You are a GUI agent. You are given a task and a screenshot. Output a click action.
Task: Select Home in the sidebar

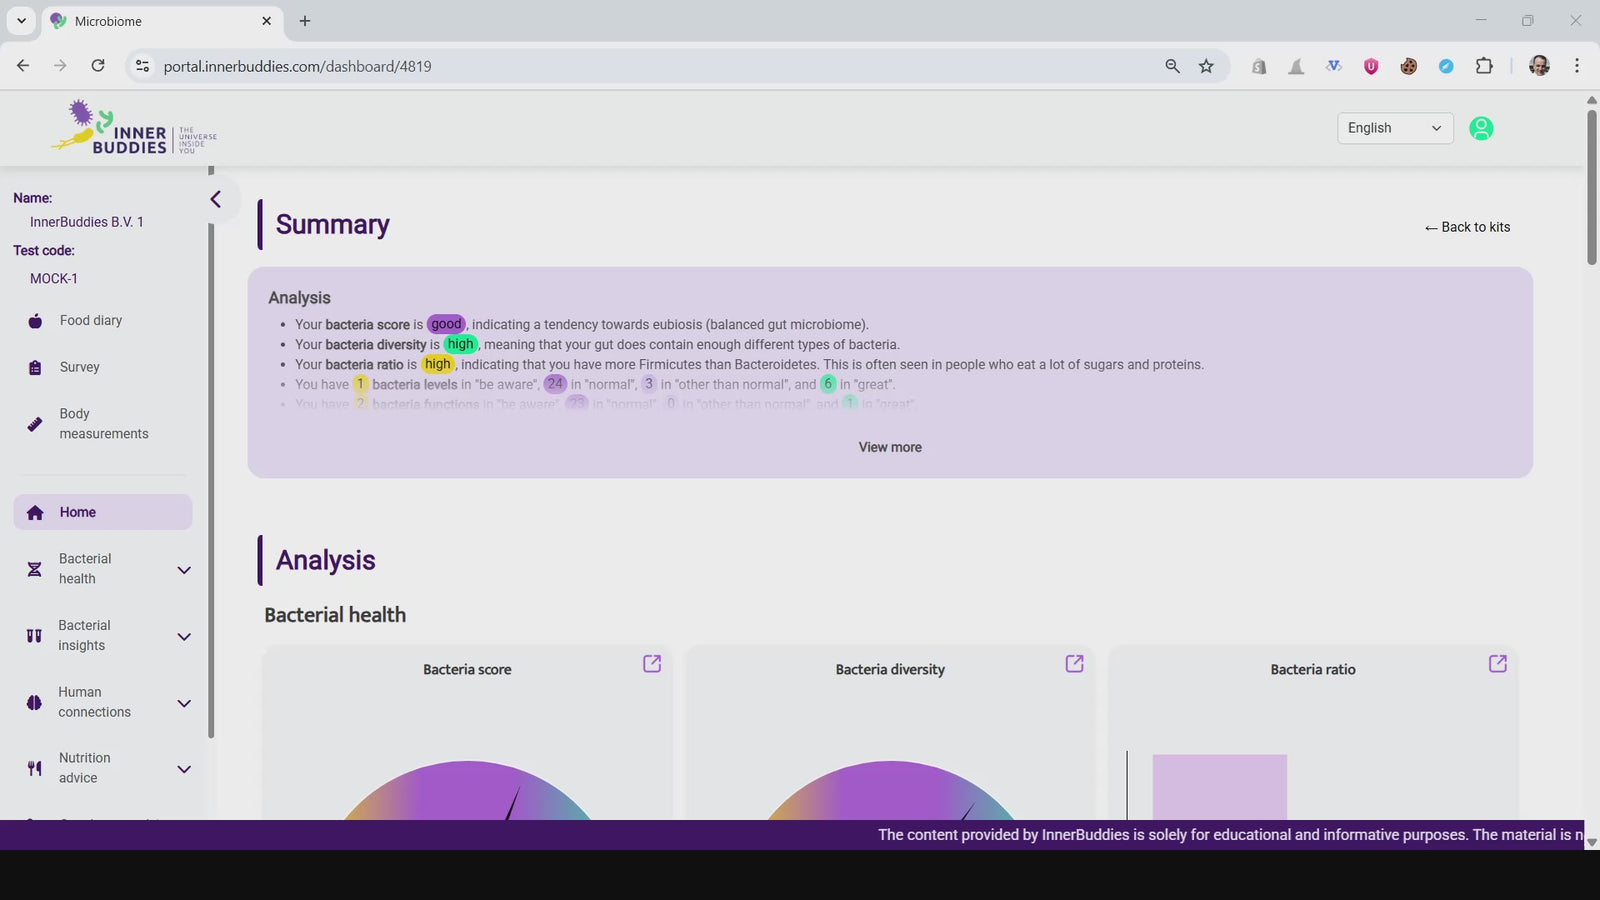click(x=78, y=512)
